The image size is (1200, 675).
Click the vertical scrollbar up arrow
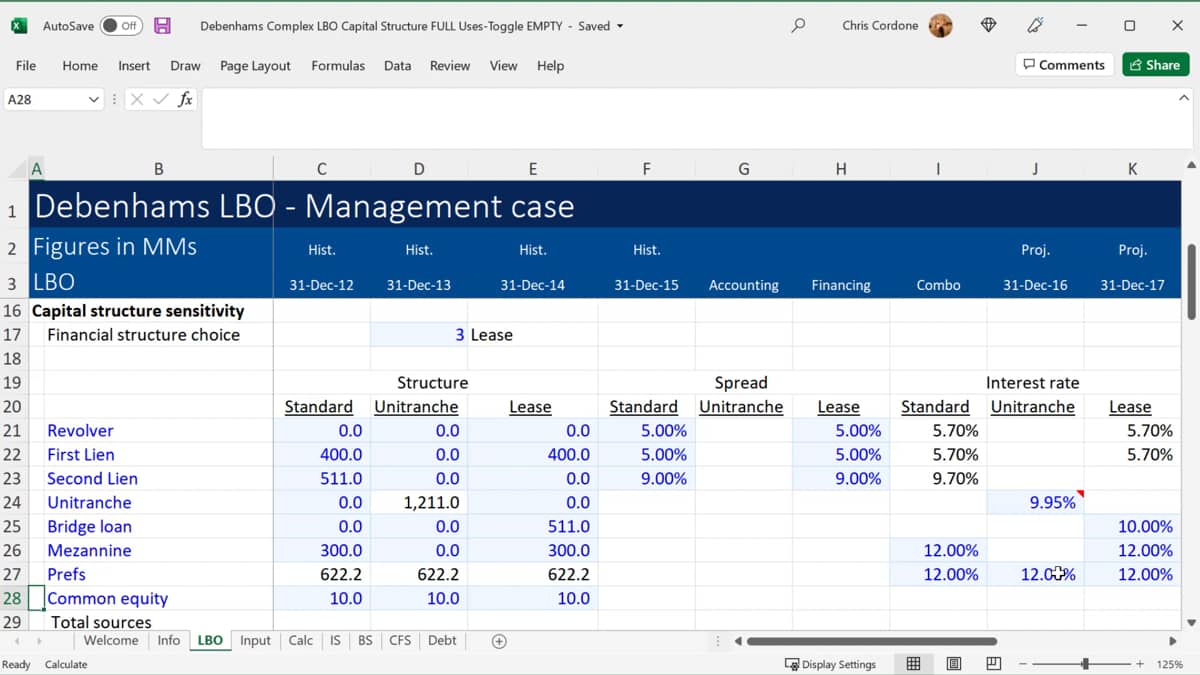point(1190,165)
